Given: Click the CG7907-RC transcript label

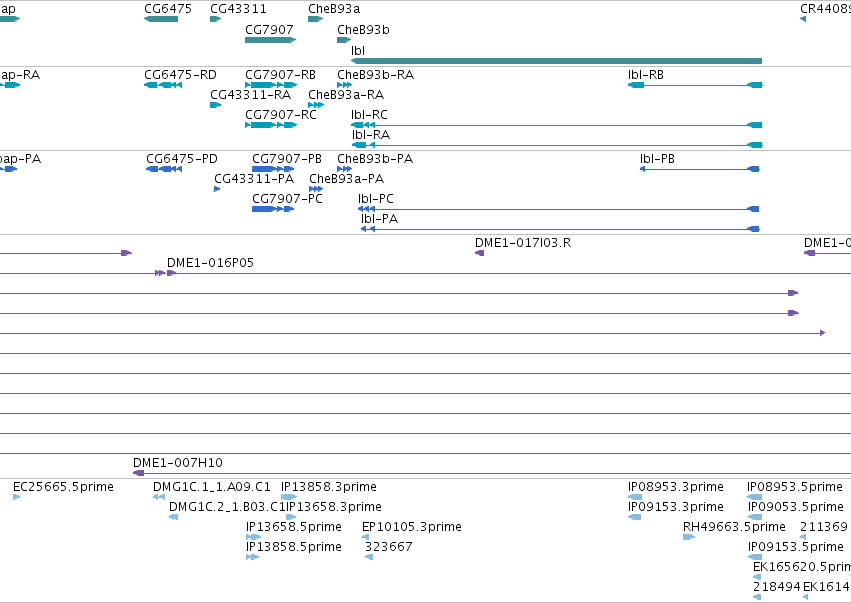Looking at the screenshot, I should (x=281, y=115).
